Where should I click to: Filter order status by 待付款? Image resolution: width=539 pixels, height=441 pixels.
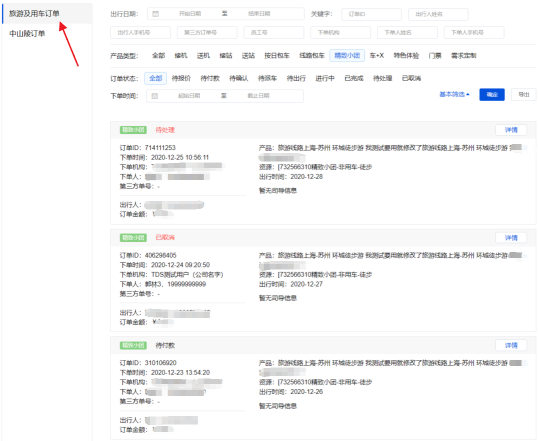coord(210,78)
